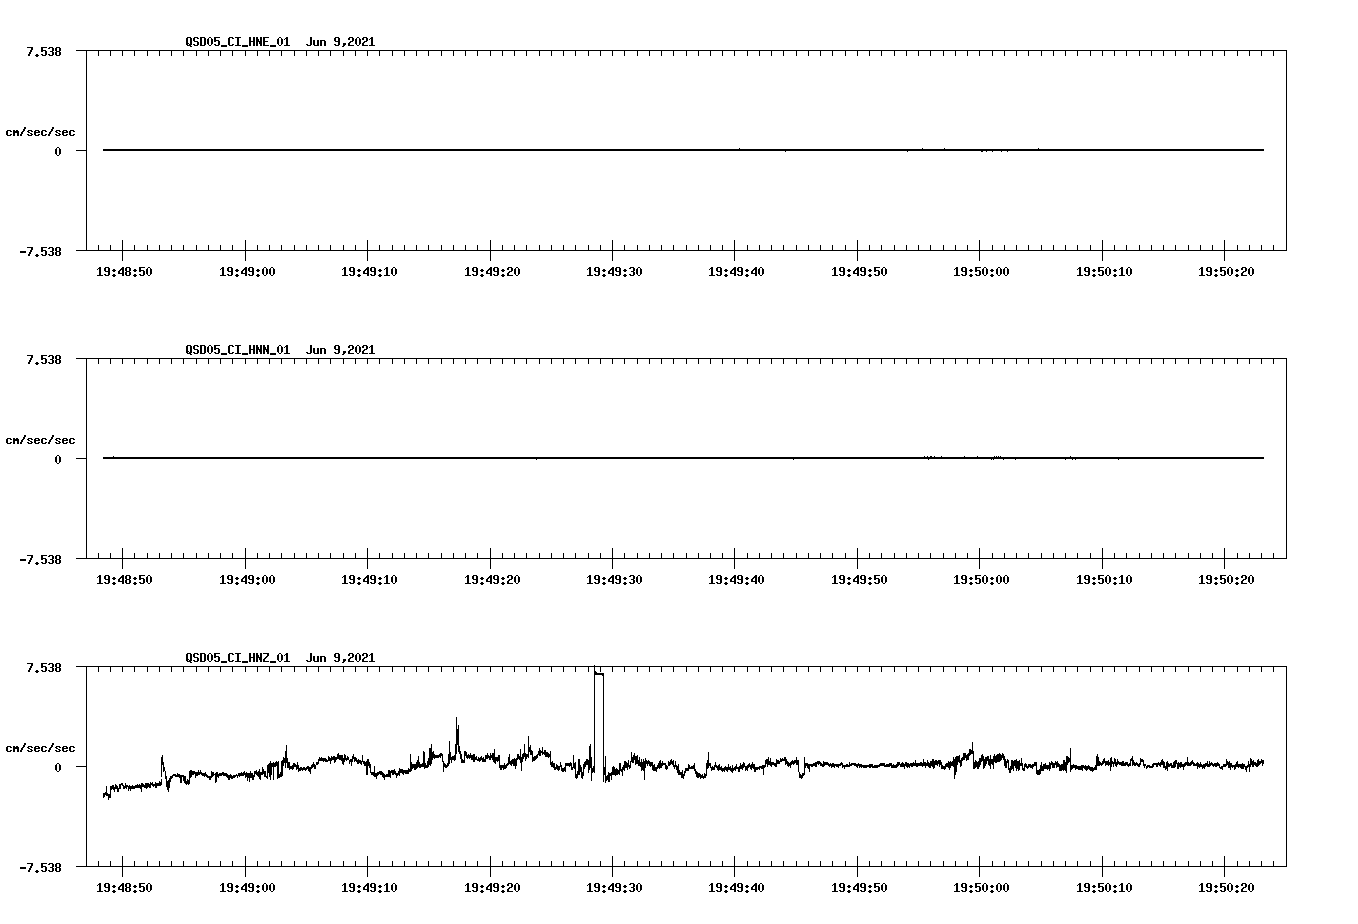Pick the 19:49:00 time label under HNZ plot
This screenshot has width=1358, height=924.
pos(246,888)
